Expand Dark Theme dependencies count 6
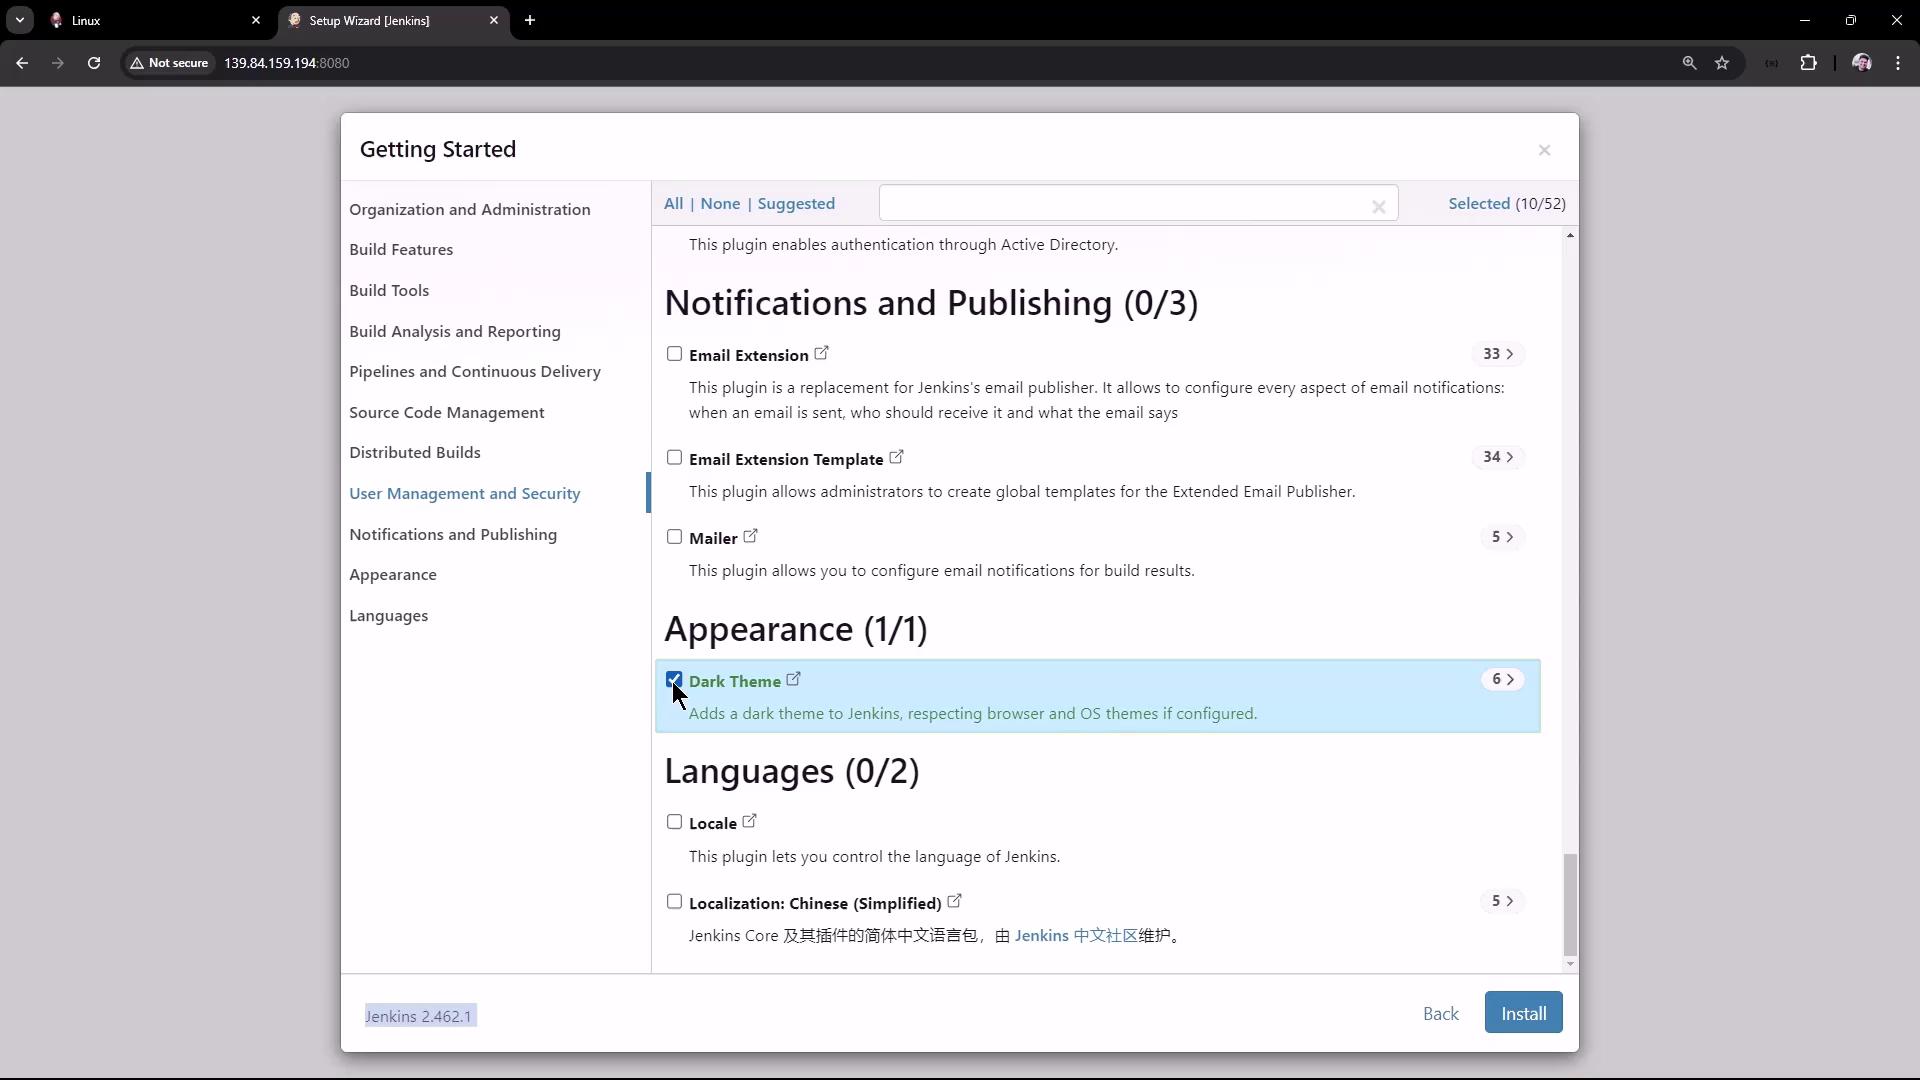 click(1502, 680)
